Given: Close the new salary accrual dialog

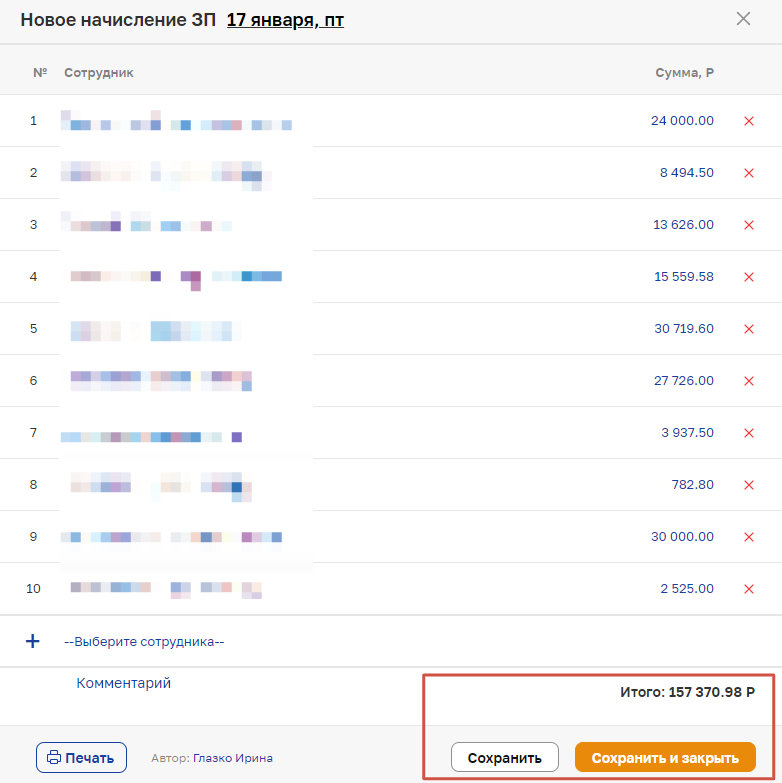Looking at the screenshot, I should (x=743, y=19).
